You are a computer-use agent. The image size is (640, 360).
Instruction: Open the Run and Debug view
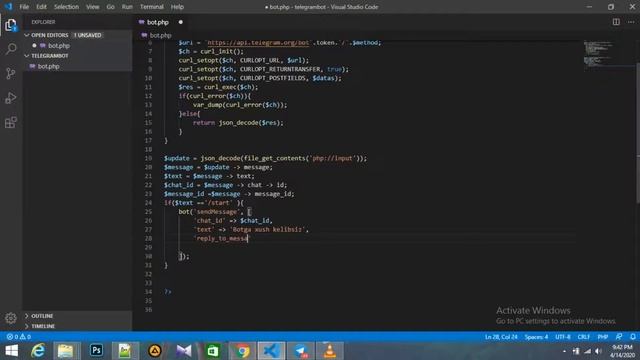point(11,98)
